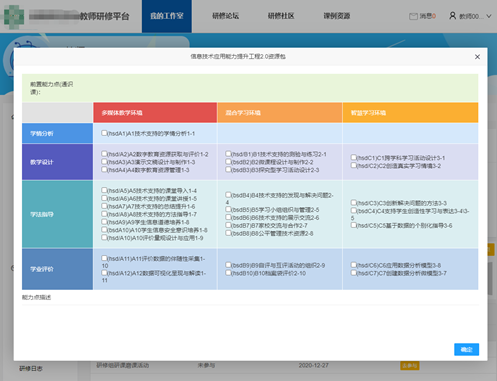This screenshot has height=381, width=497.
Task: Tick A12 数据可视化呈现与解读 checkbox
Action: (x=104, y=273)
